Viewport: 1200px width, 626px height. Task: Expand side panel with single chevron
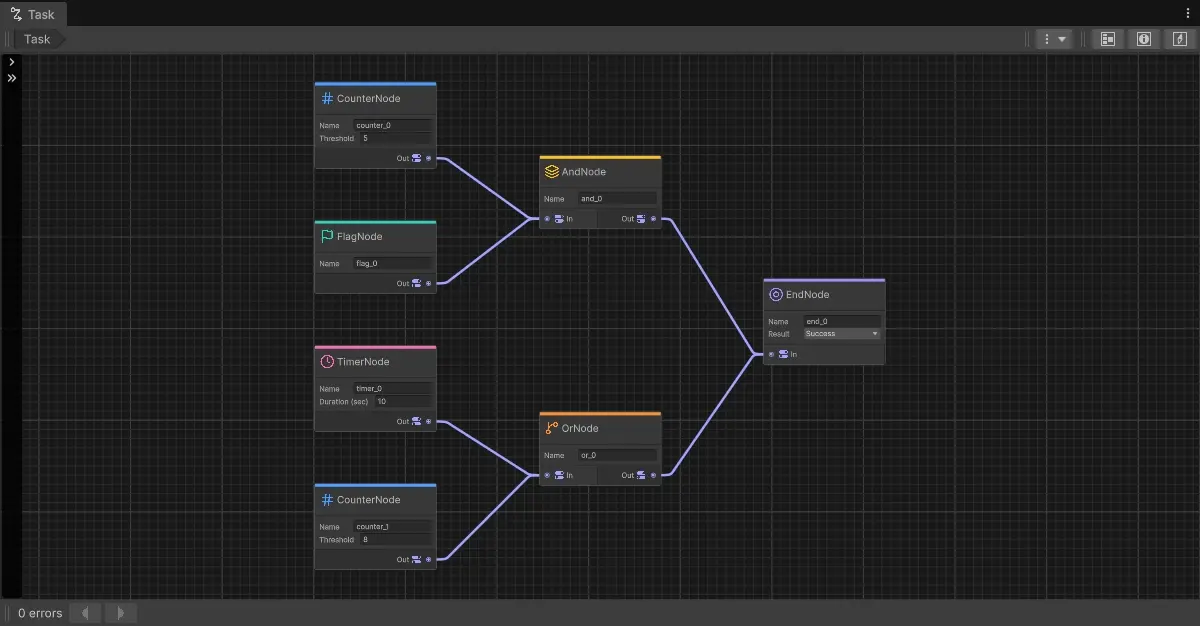point(11,62)
